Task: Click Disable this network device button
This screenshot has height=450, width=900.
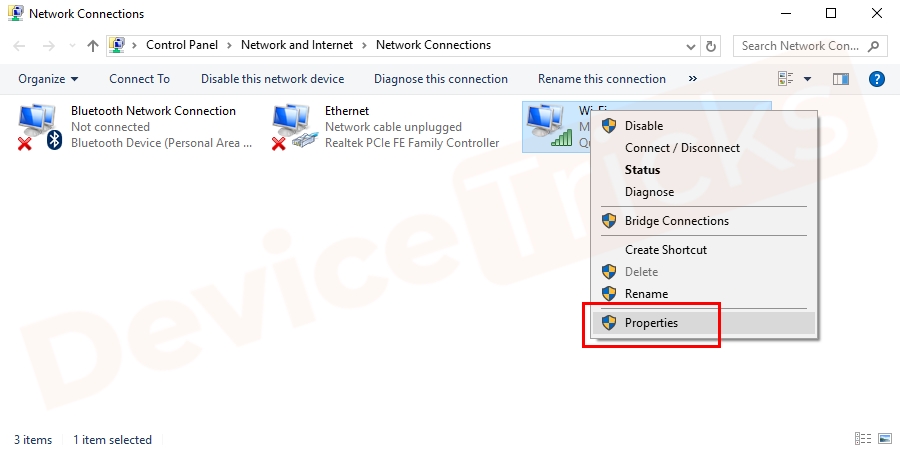Action: 272,79
